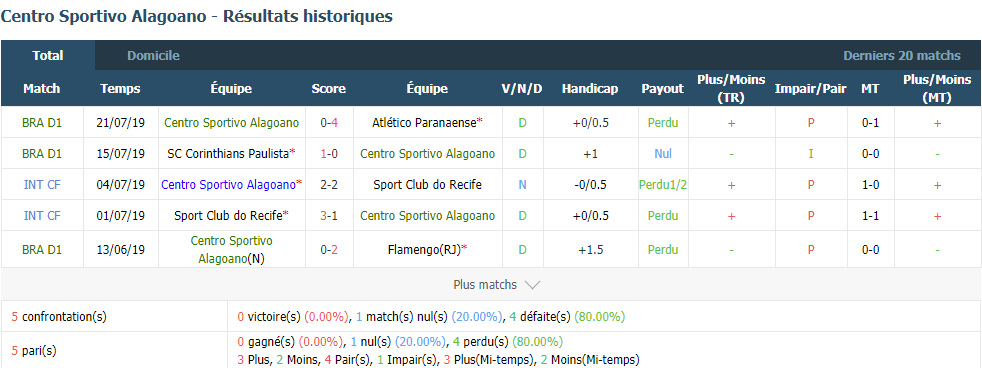
Task: Click the 0-4 score of 21/07/19 match
Action: 329,123
